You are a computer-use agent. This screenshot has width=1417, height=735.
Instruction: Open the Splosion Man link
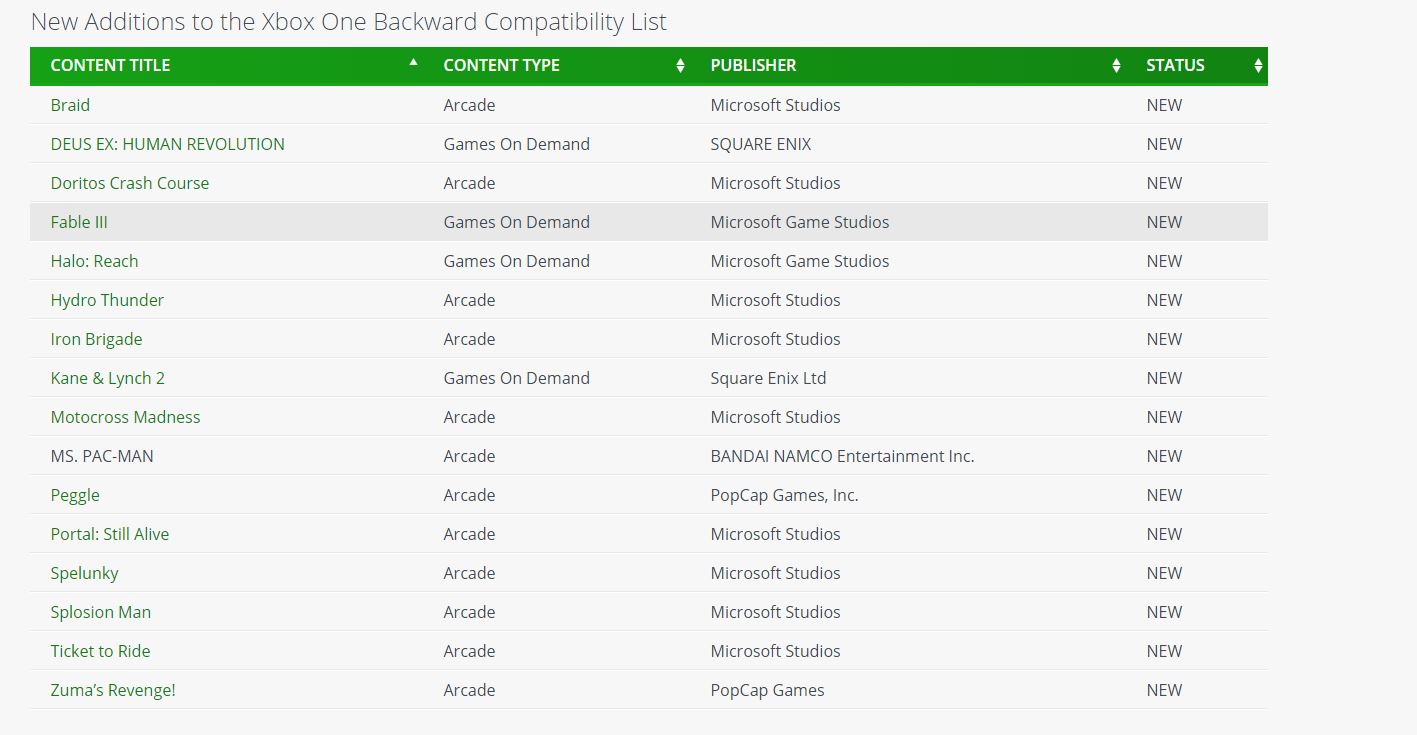click(101, 612)
